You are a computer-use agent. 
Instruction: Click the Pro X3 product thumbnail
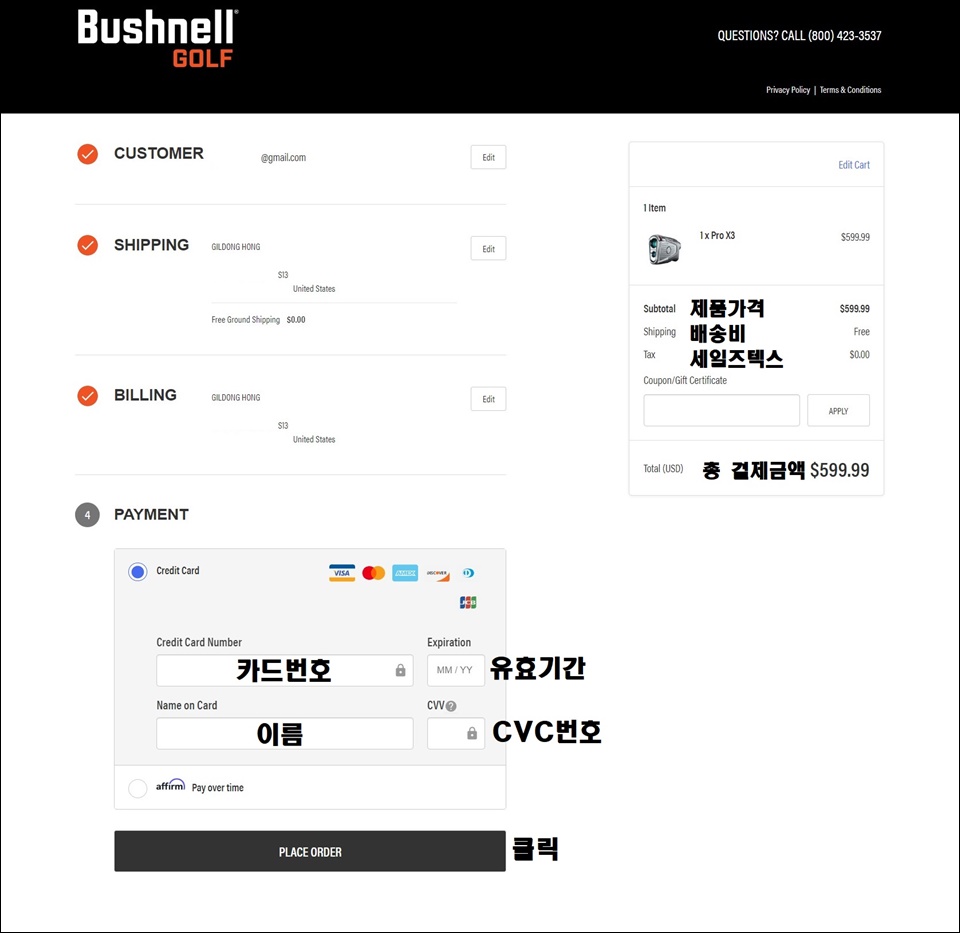click(664, 250)
